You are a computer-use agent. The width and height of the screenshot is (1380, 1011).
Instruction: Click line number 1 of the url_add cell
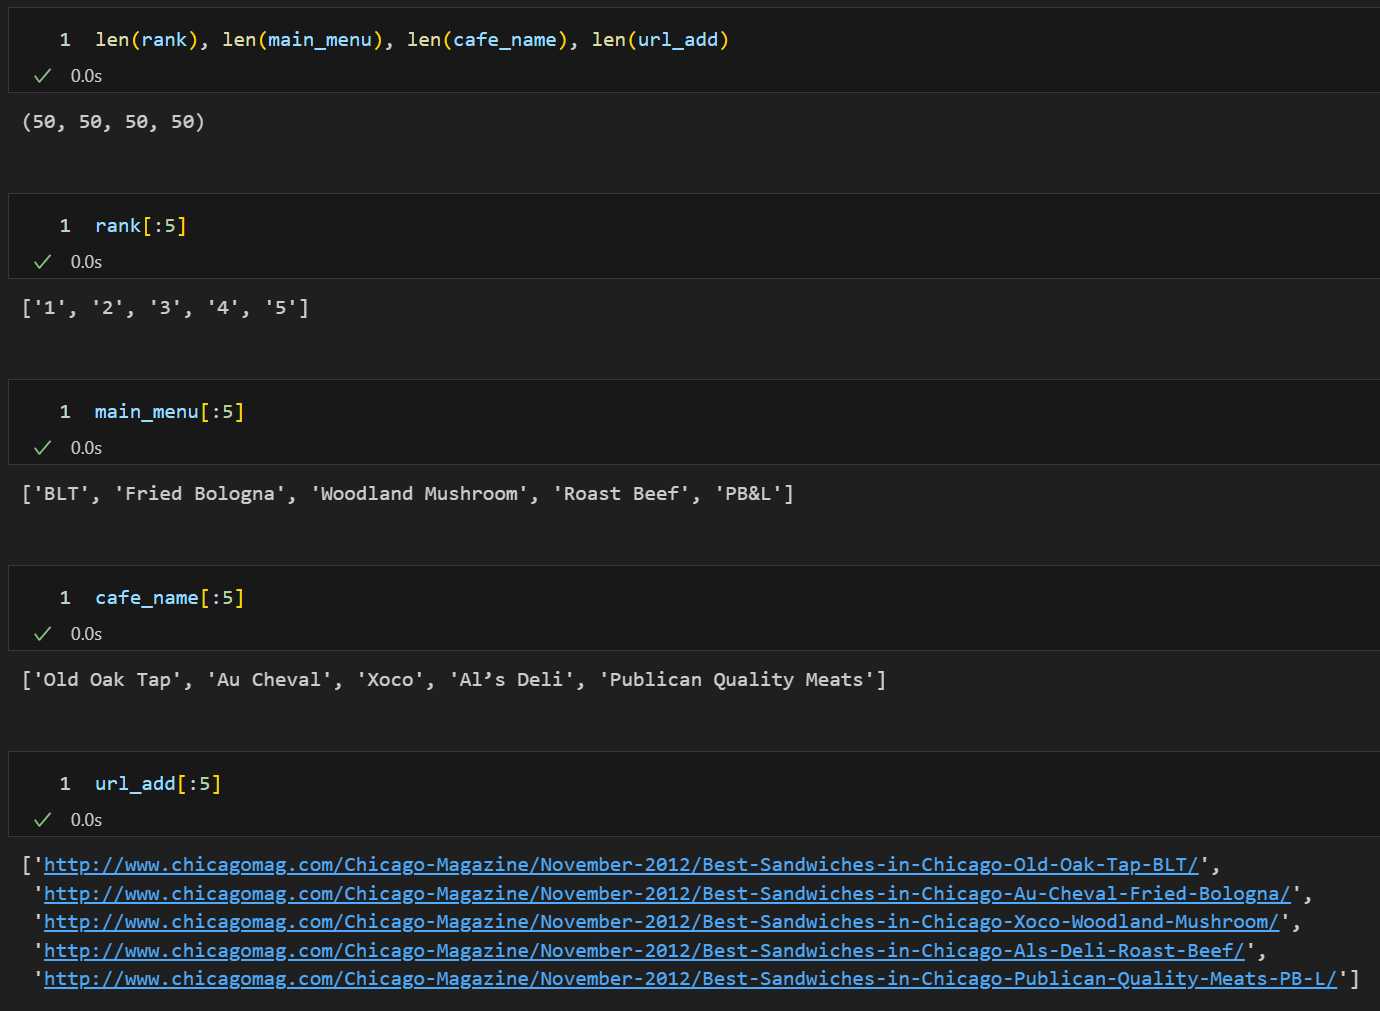[x=65, y=784]
